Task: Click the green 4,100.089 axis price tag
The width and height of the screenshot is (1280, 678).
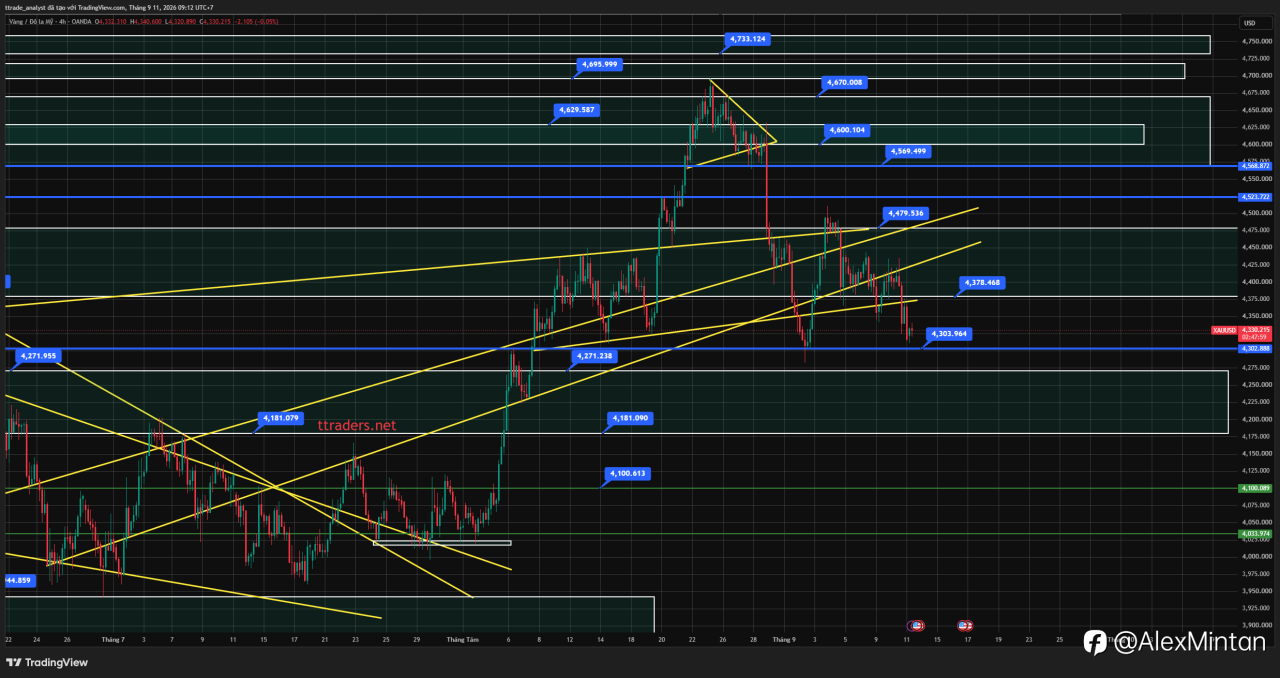Action: coord(1254,488)
